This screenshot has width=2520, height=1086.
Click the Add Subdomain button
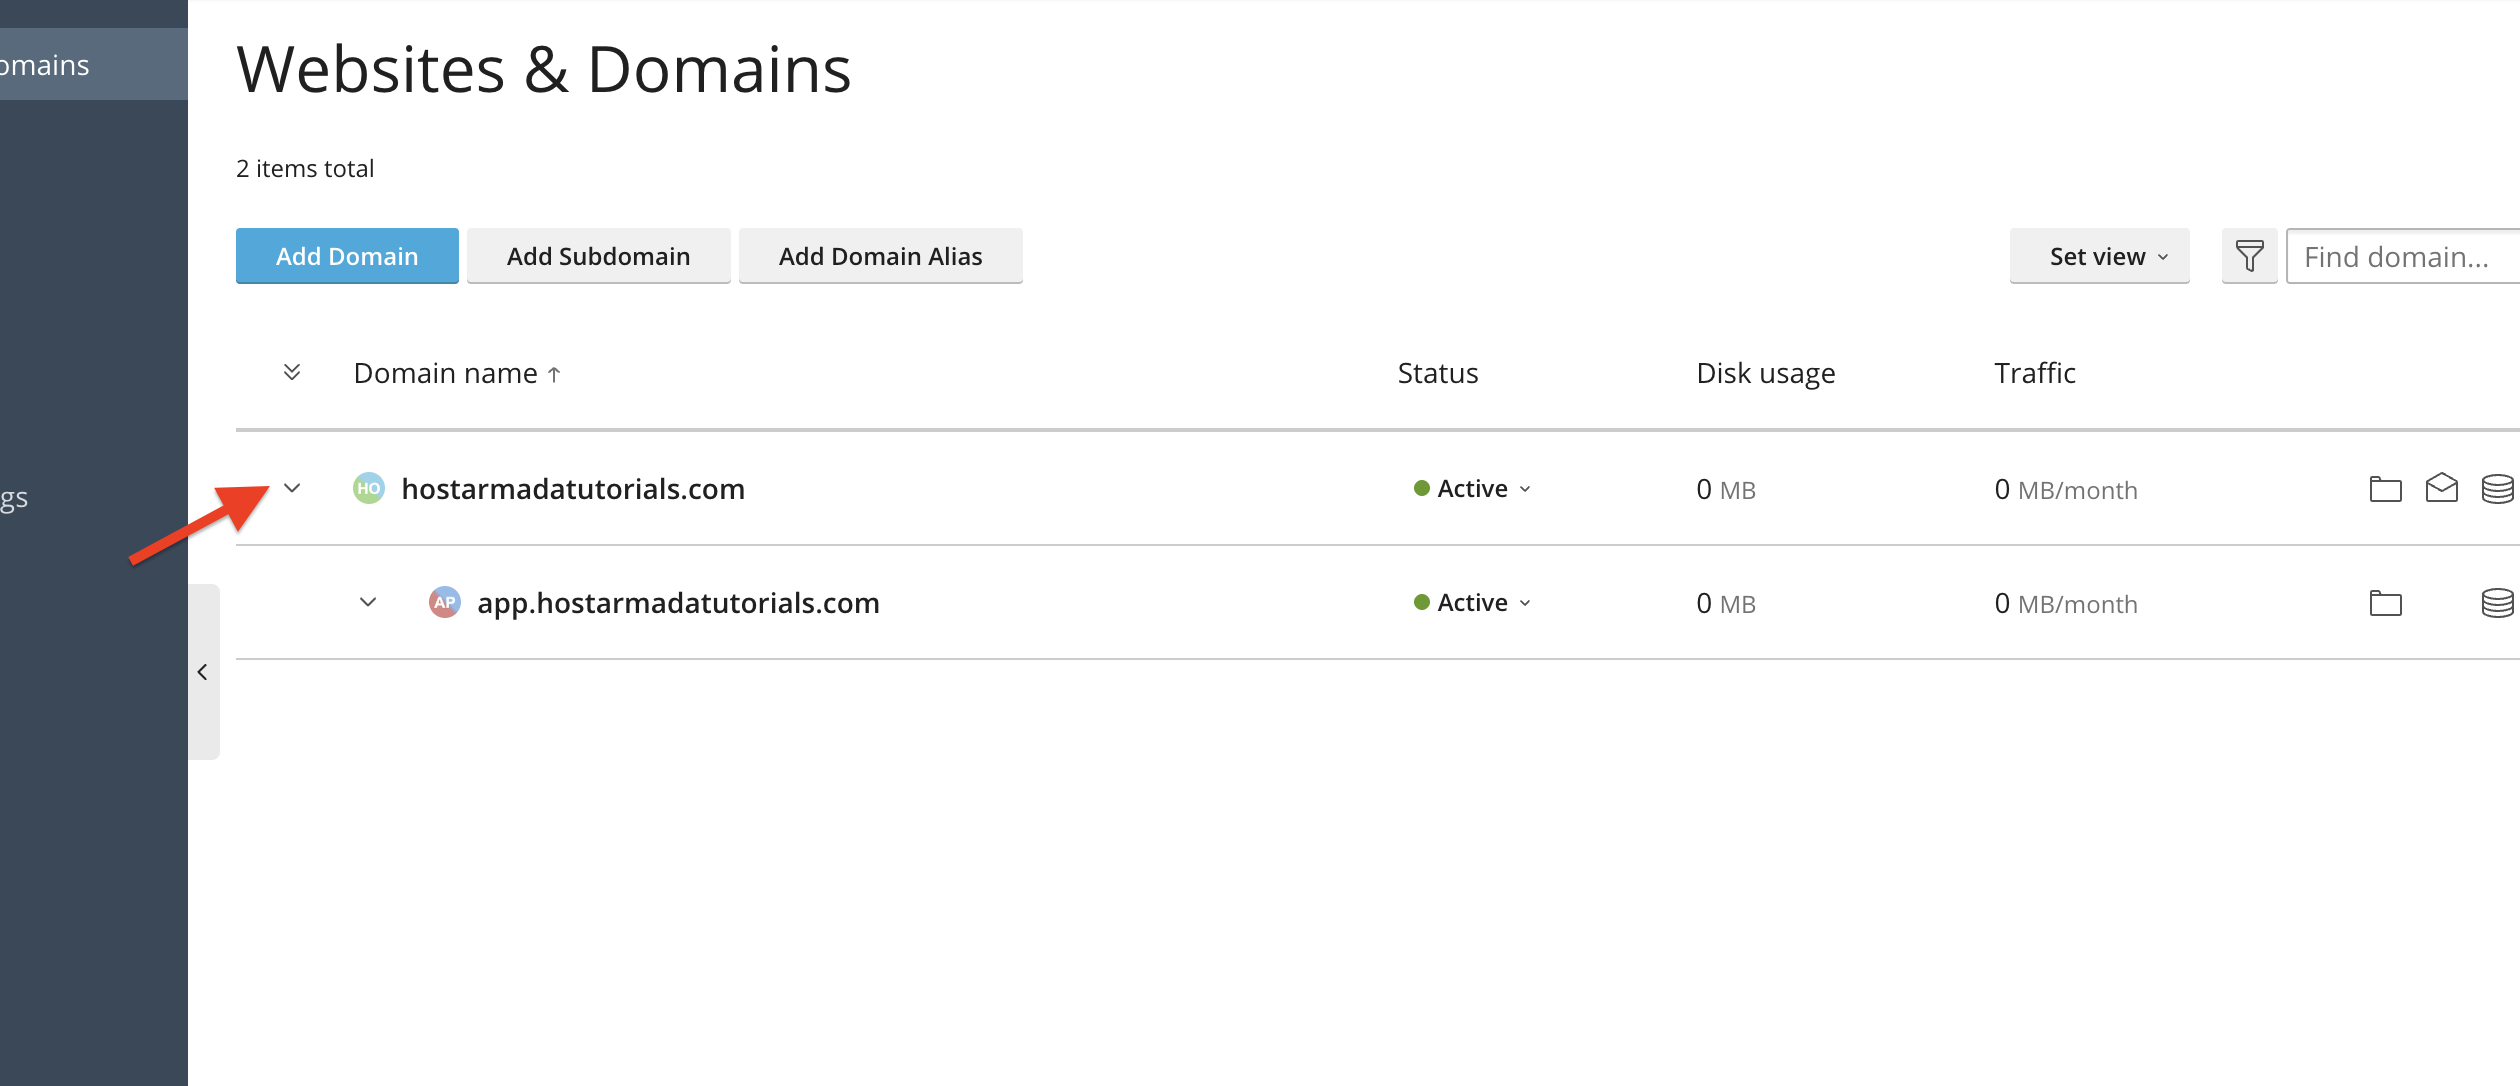(598, 256)
